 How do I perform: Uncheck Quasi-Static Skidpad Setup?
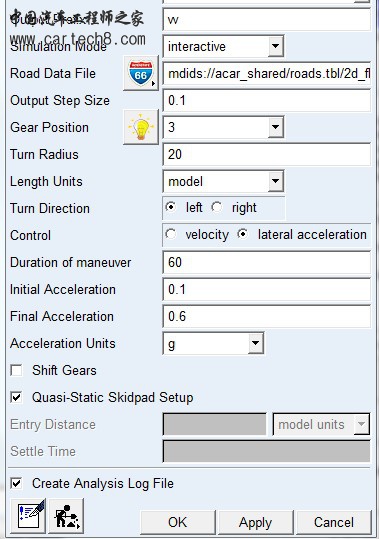(16, 397)
